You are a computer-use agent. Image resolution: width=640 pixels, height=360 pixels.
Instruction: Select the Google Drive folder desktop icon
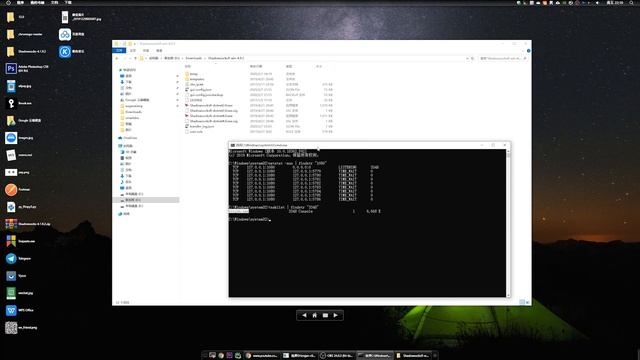tap(11, 120)
